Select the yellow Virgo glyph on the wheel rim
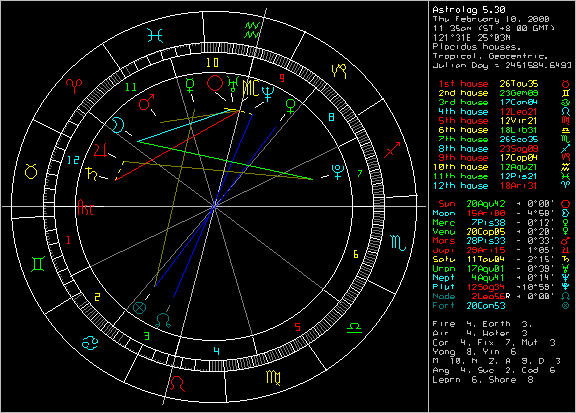The width and height of the screenshot is (576, 413). 273,378
